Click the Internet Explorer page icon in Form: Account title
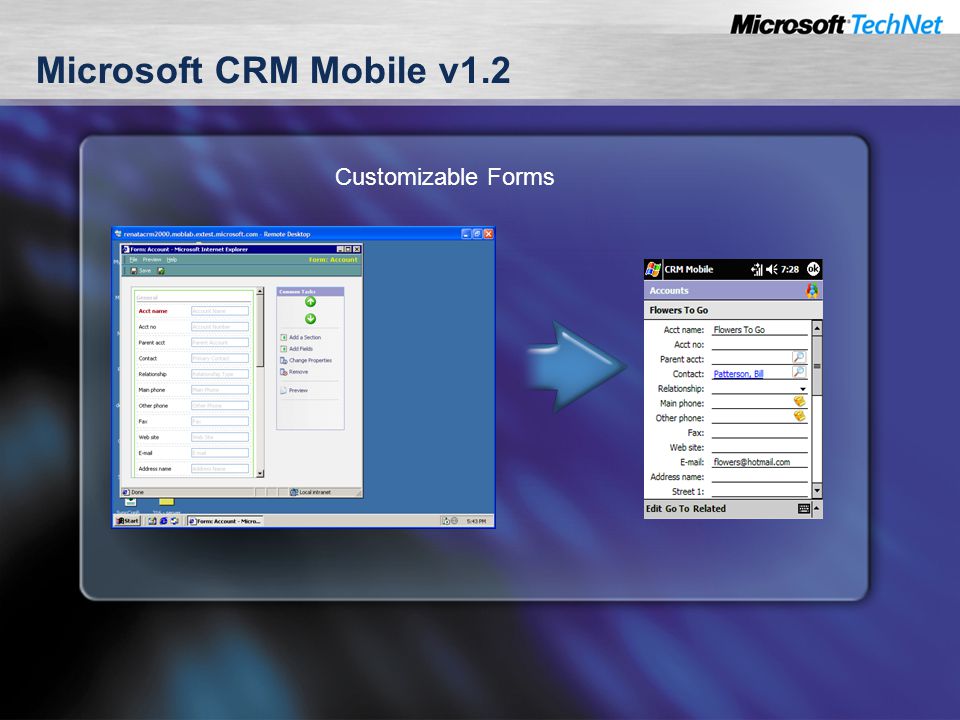 coord(126,249)
